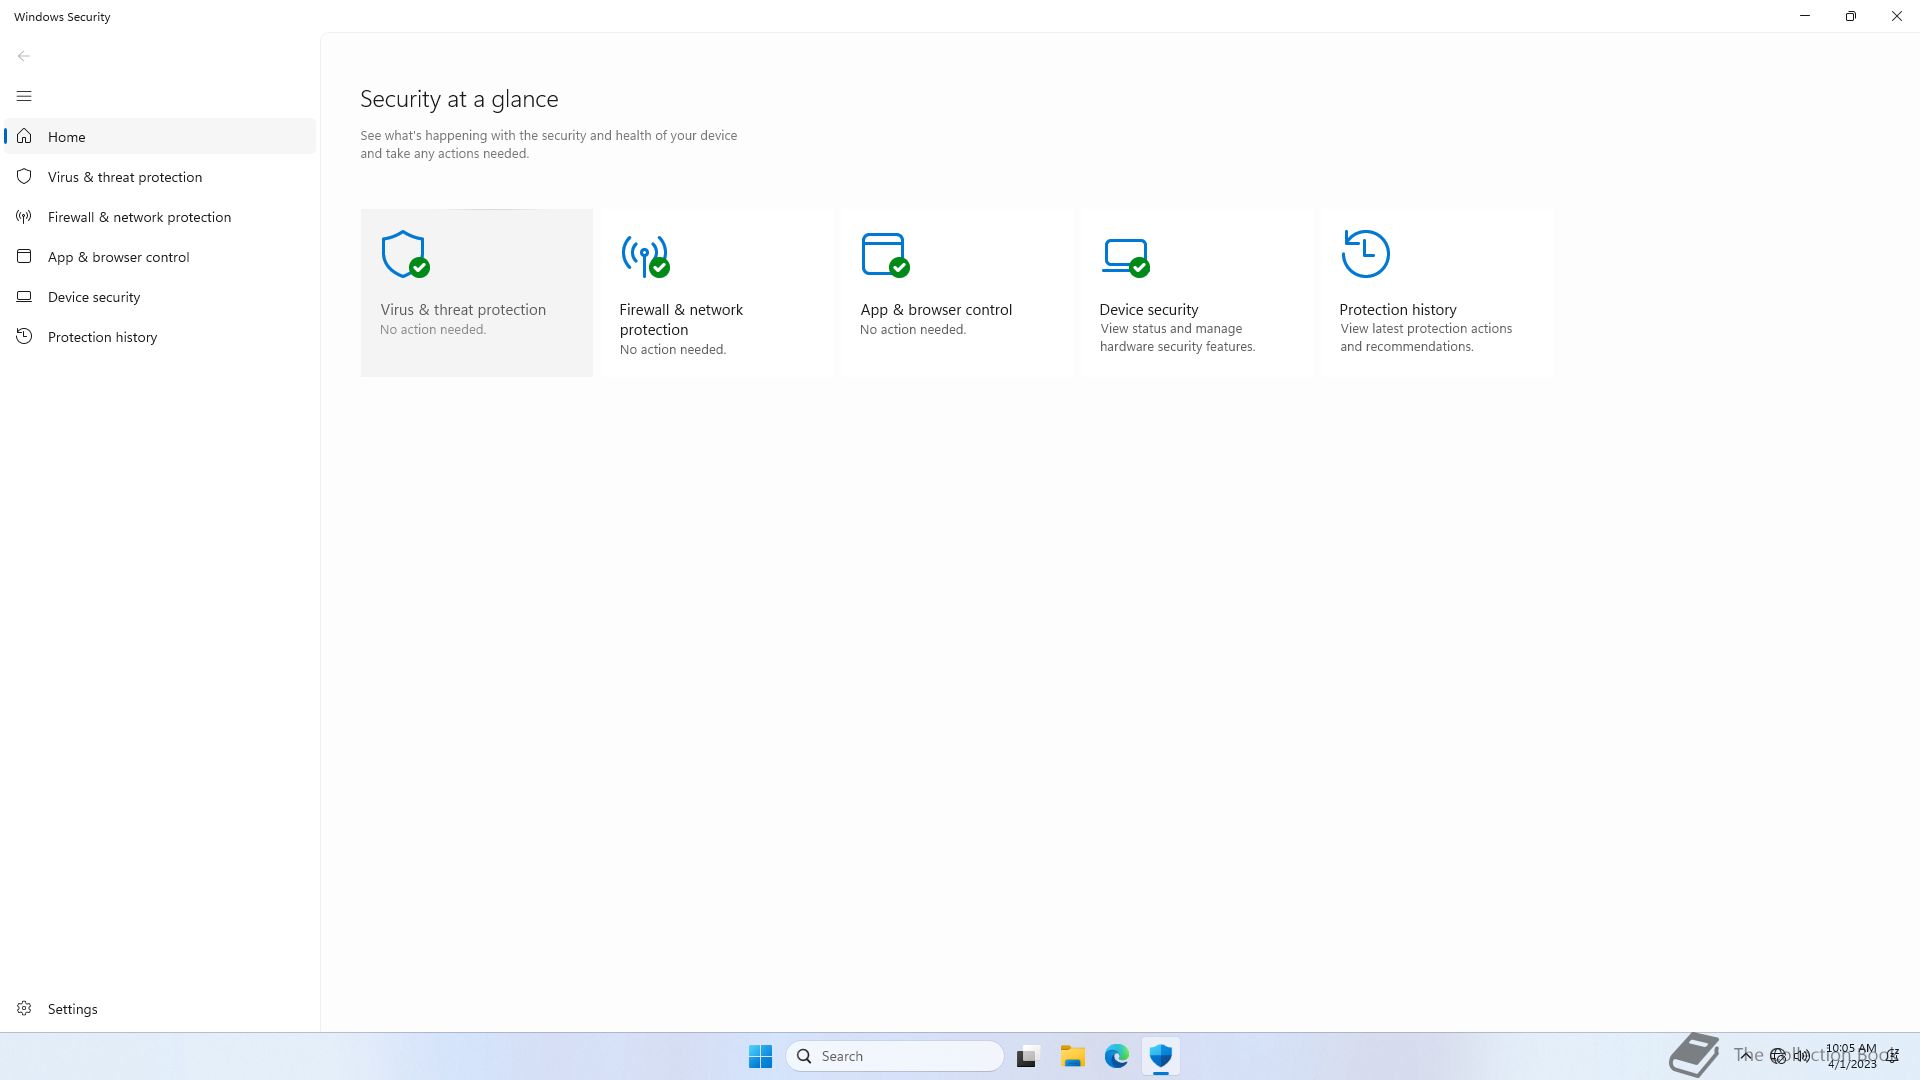Click Windows Security taskbar shield icon
Viewport: 1920px width, 1080px height.
[1161, 1056]
